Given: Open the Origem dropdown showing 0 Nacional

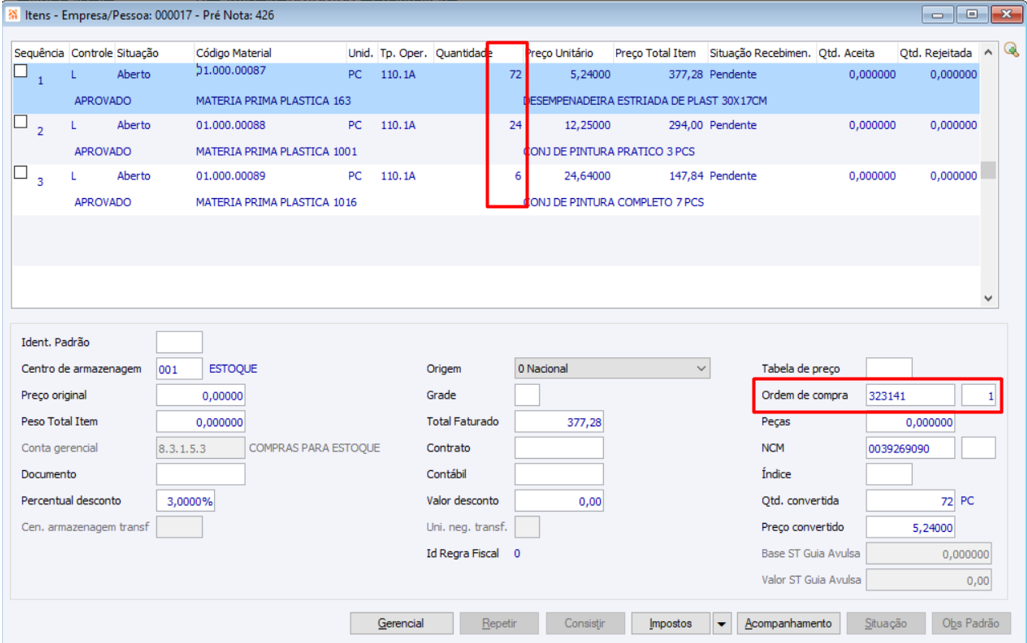Looking at the screenshot, I should click(612, 369).
